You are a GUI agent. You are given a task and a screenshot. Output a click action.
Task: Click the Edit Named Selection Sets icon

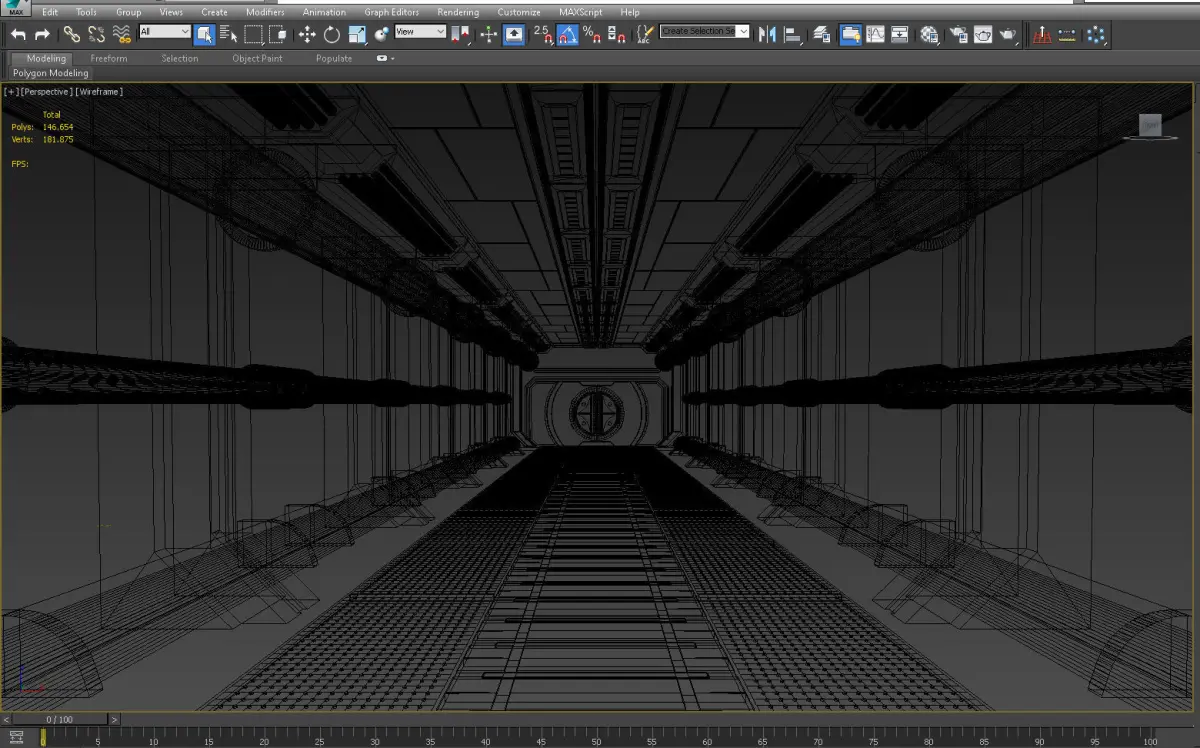click(x=645, y=34)
